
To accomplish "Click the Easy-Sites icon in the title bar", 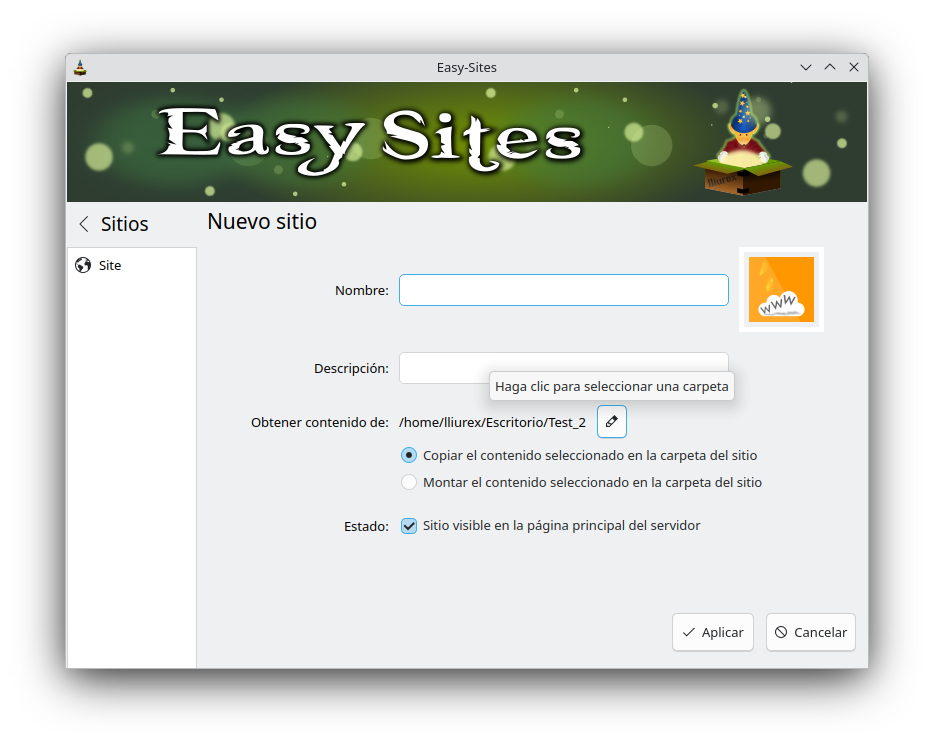I will point(80,67).
